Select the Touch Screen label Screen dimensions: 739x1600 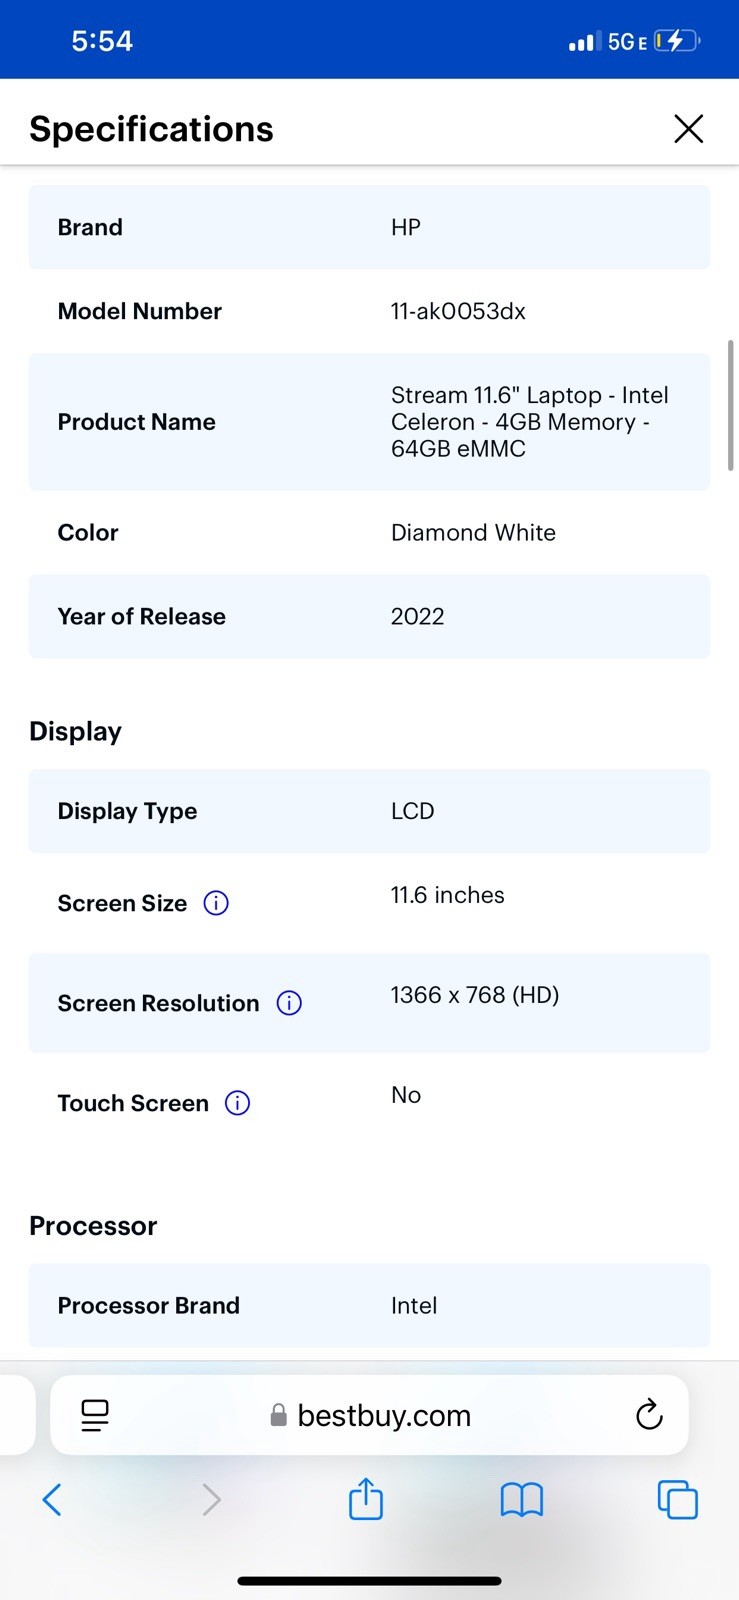[x=133, y=1103]
